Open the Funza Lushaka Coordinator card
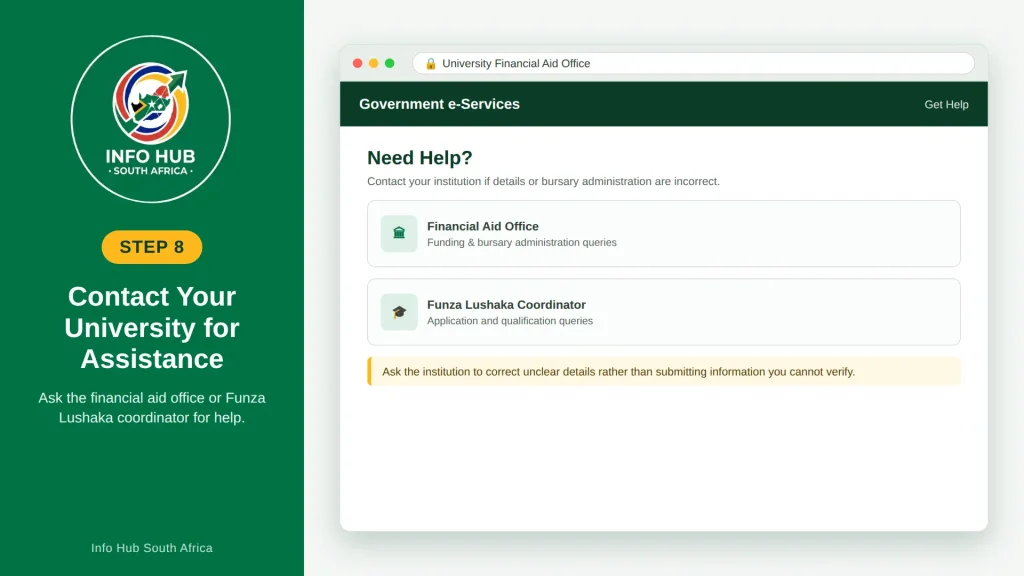Viewport: 1024px width, 576px height. pyautogui.click(x=664, y=312)
